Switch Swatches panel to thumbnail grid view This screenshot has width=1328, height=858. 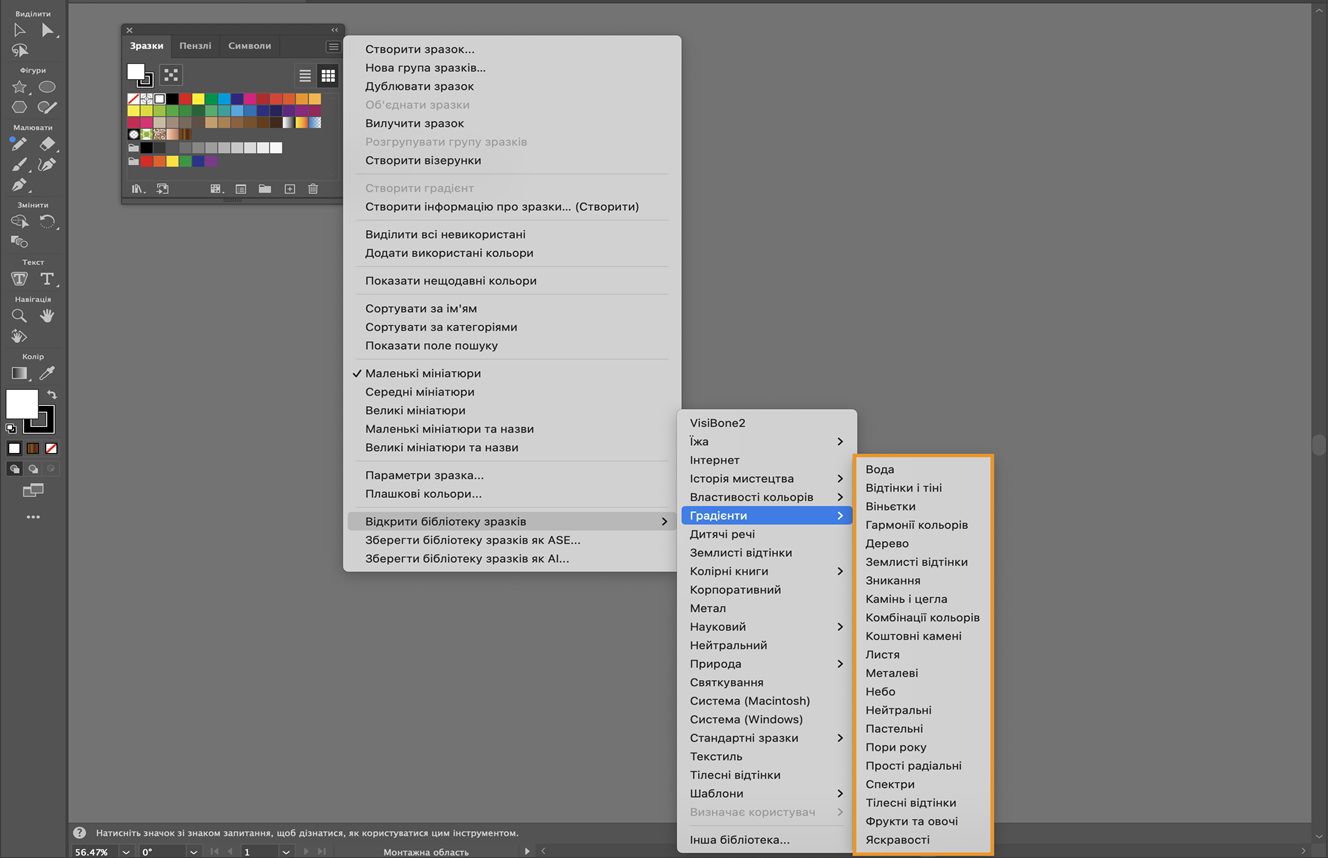click(x=328, y=76)
